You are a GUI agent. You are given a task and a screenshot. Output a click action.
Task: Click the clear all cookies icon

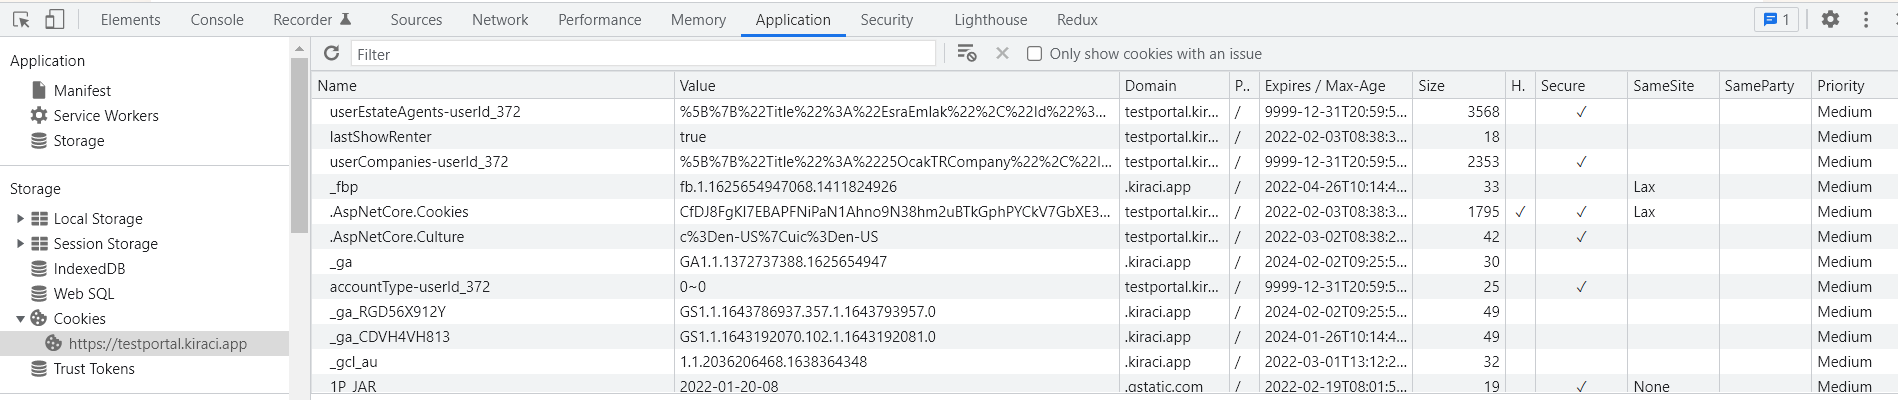coord(966,54)
